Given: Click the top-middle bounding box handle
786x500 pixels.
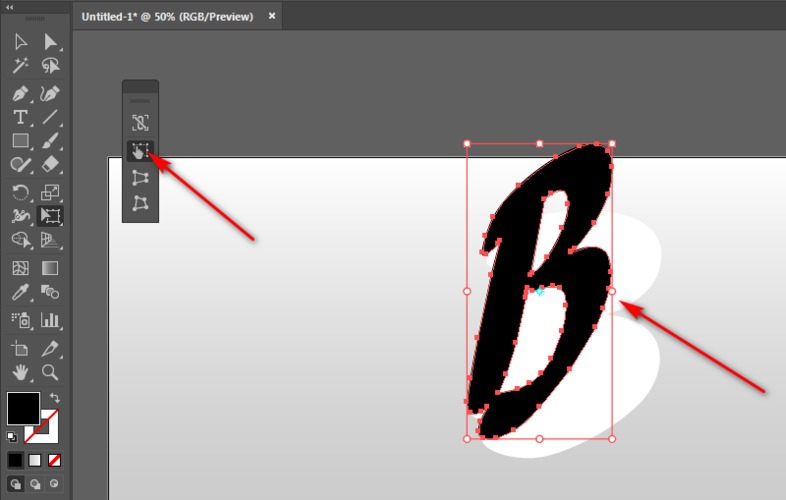Looking at the screenshot, I should pyautogui.click(x=539, y=143).
